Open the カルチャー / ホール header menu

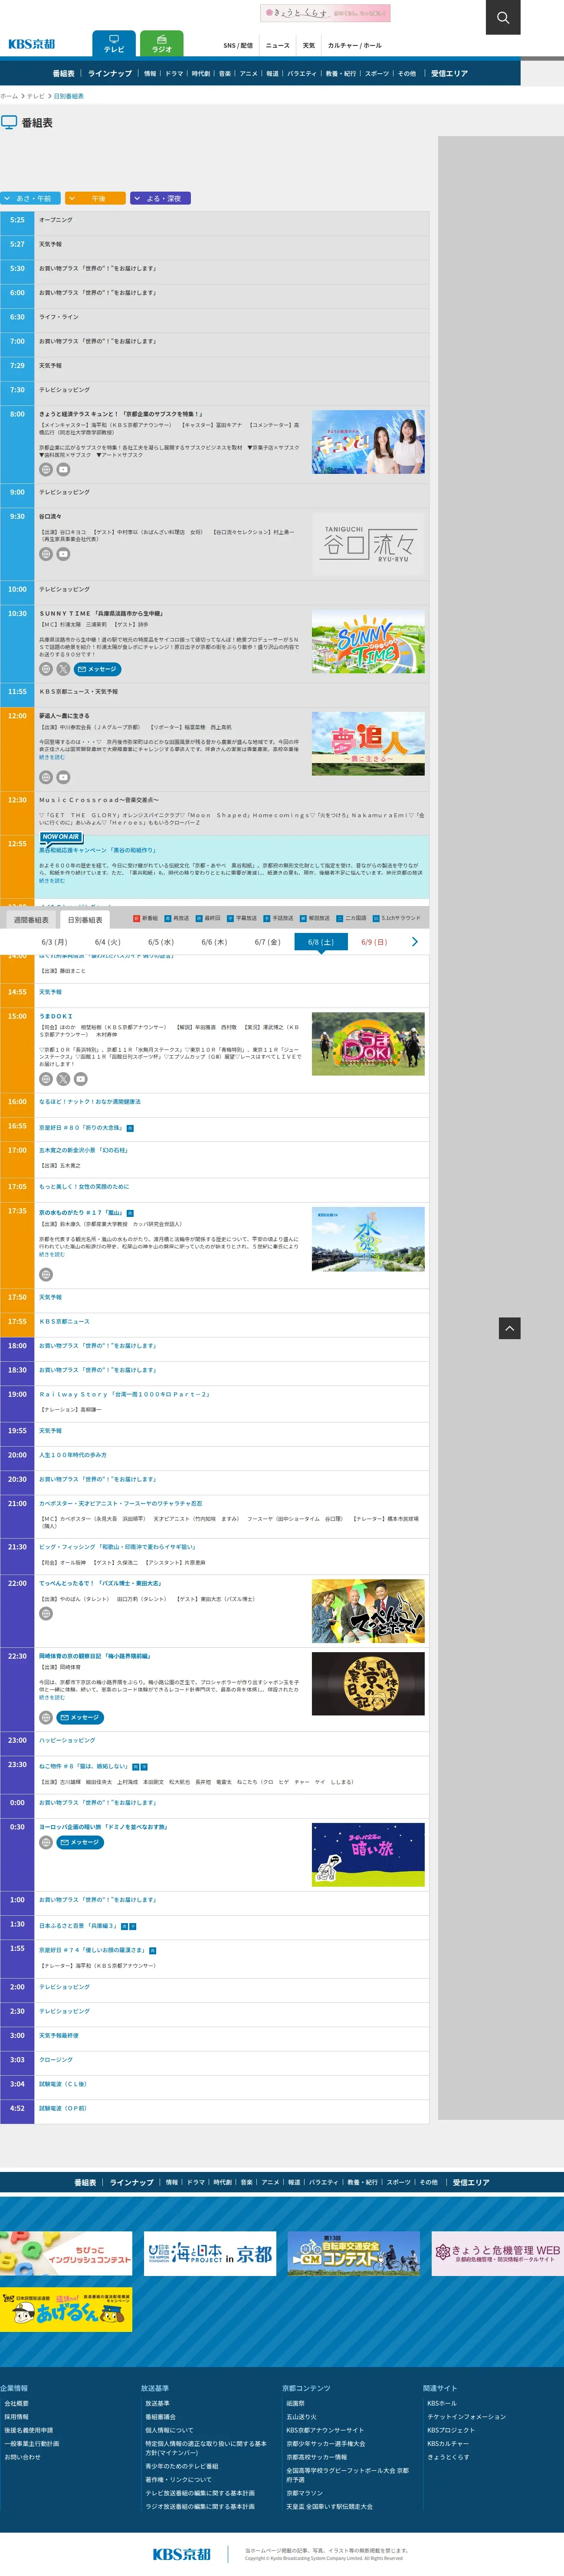(355, 45)
